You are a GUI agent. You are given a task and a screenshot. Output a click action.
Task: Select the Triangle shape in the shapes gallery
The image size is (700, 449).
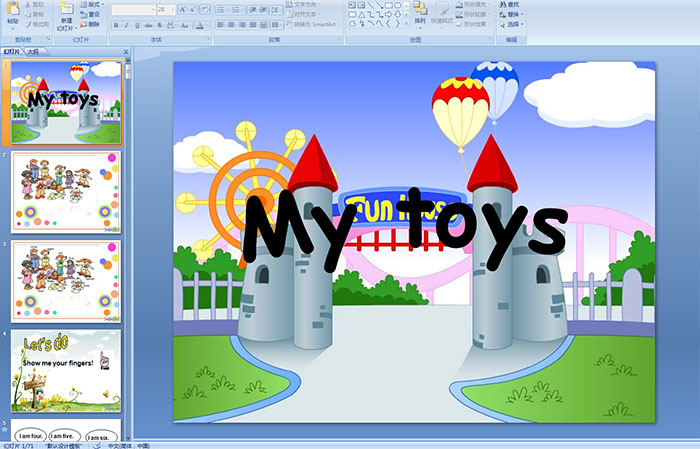[362, 15]
